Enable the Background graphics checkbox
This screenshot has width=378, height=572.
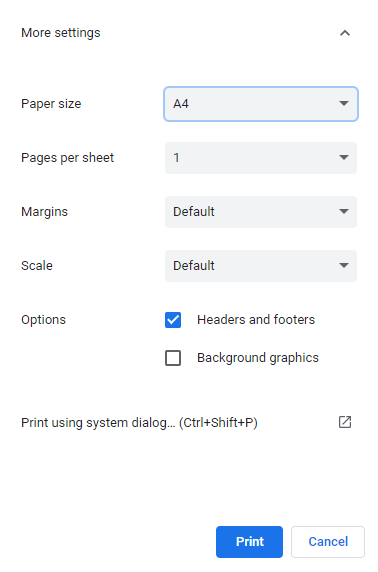pos(173,358)
